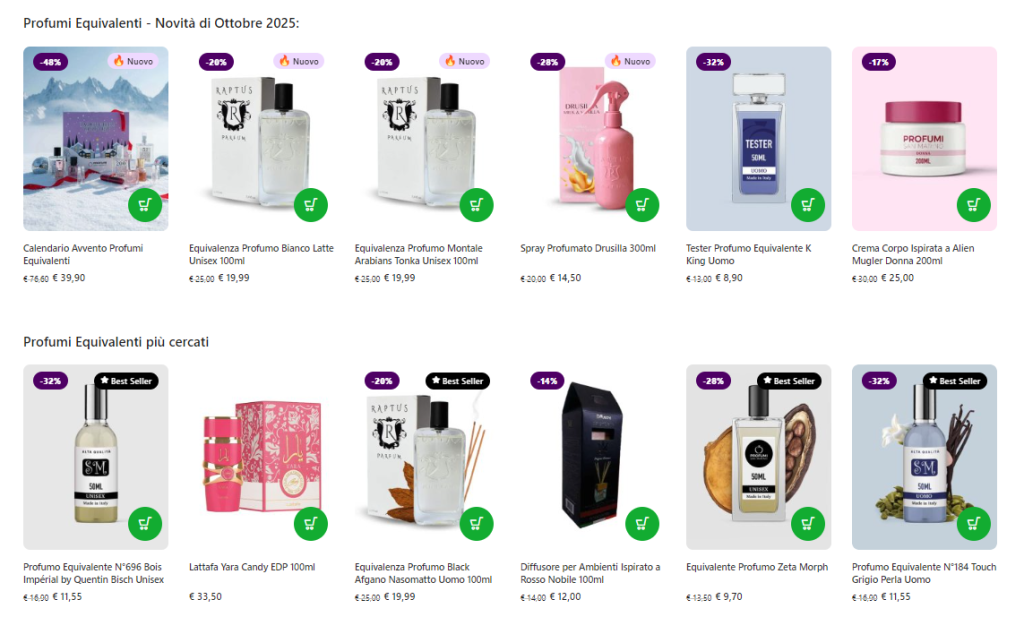Open Spray Profumato Drusilla 300ml title link

(588, 248)
